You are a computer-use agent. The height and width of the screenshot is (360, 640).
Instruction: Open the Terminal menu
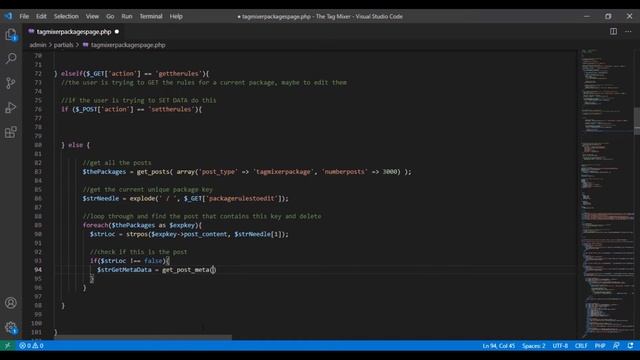tap(151, 16)
